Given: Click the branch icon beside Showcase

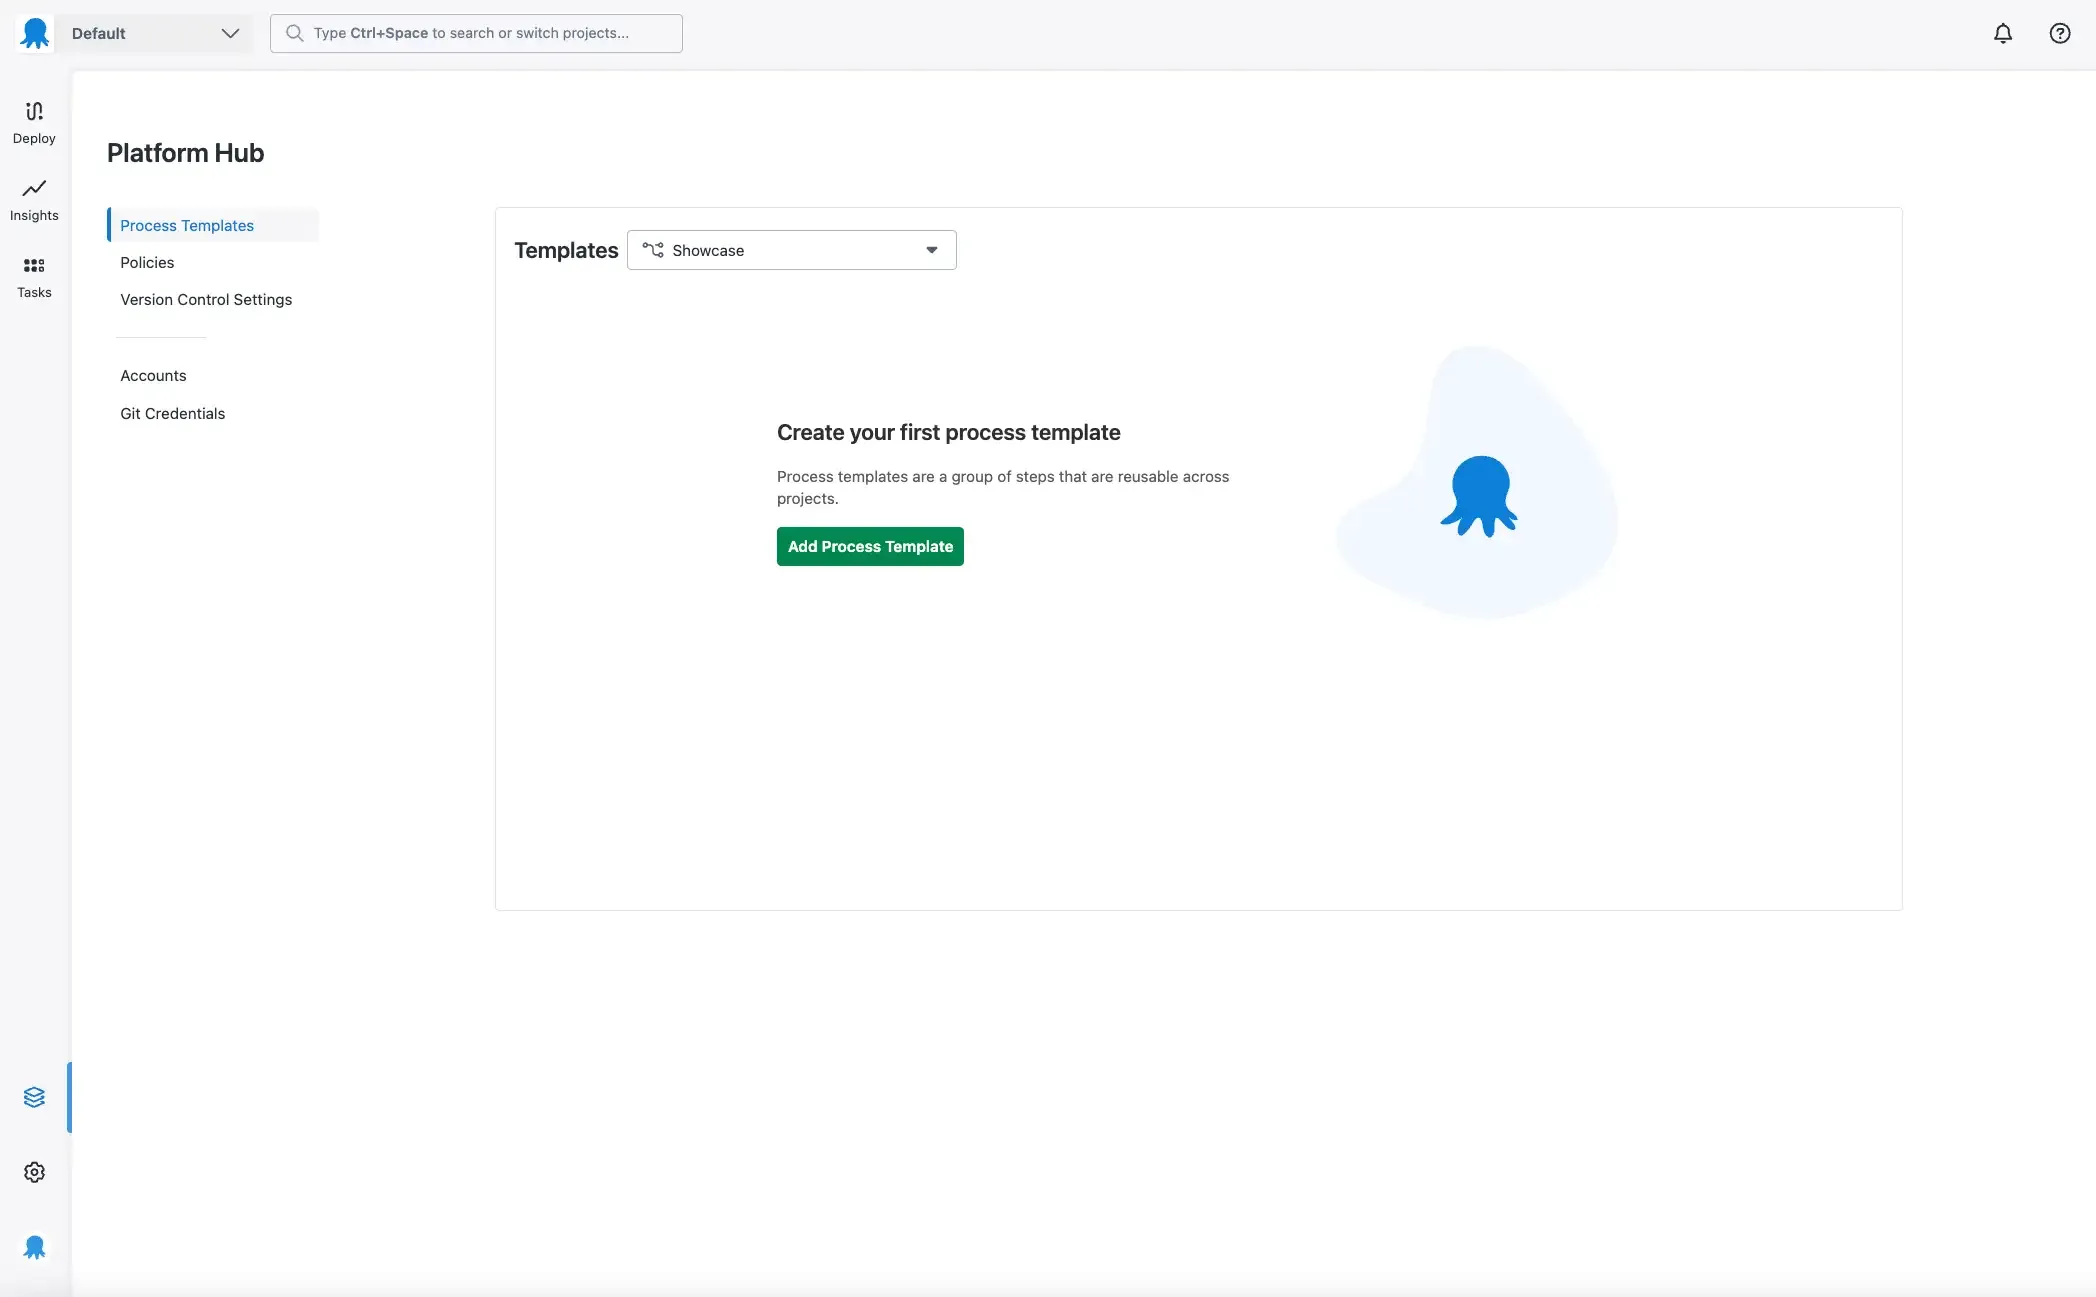Looking at the screenshot, I should 653,250.
